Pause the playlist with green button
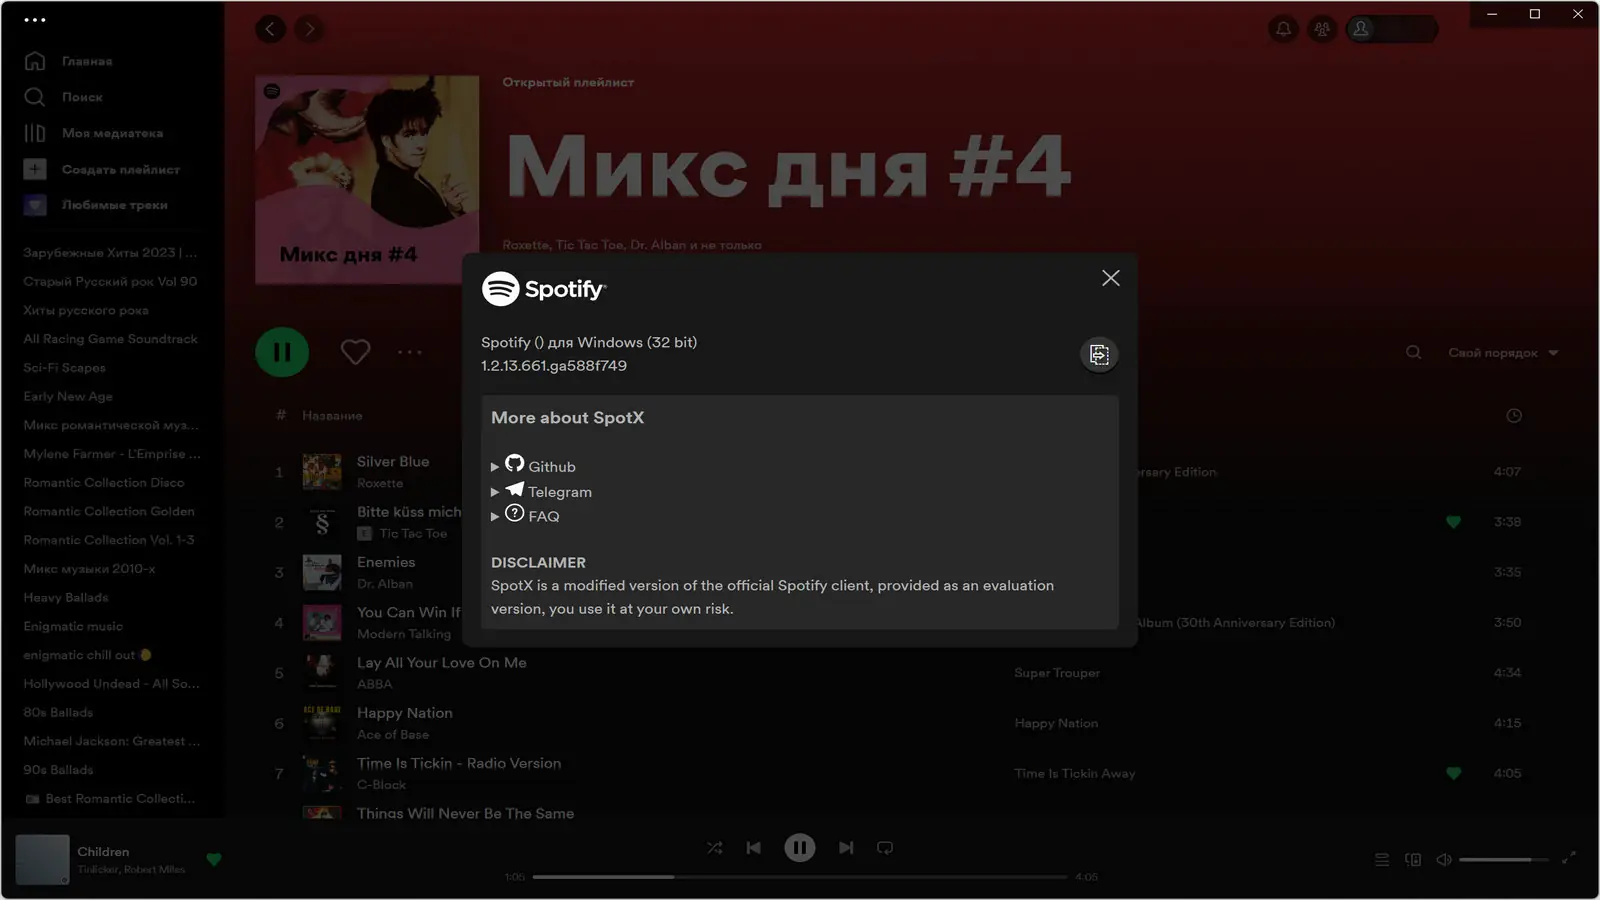This screenshot has height=900, width=1600. click(282, 352)
